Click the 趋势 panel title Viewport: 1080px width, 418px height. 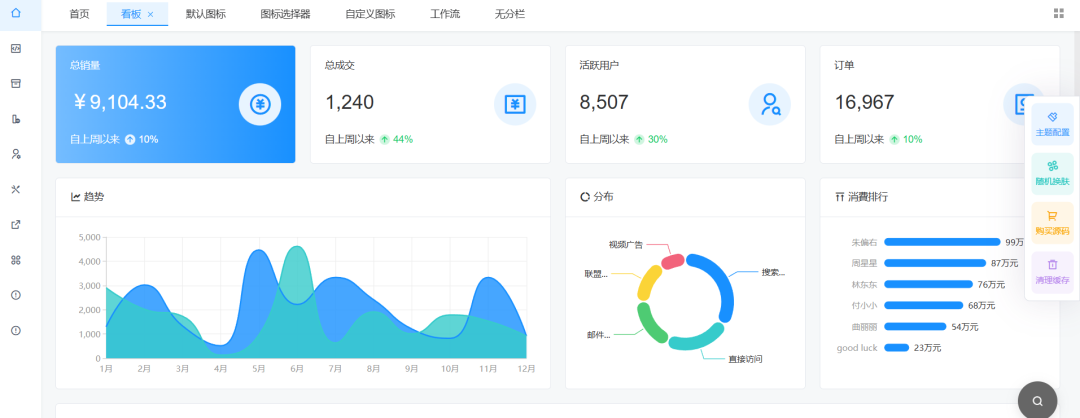pos(94,197)
